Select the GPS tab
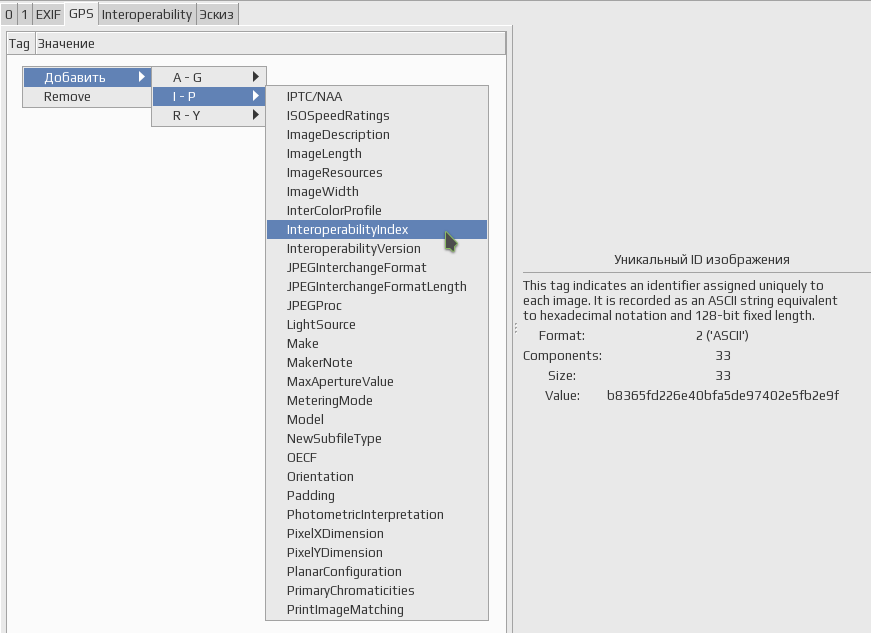871x633 pixels. point(81,13)
